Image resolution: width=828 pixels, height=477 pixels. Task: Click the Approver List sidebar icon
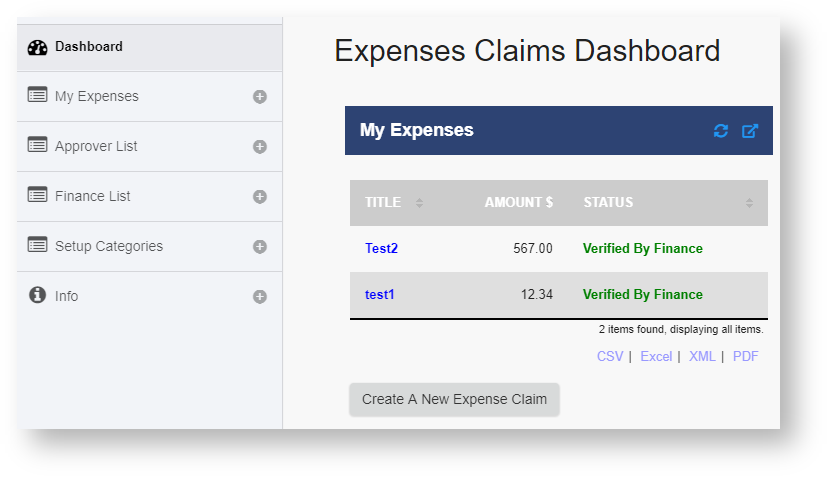[x=38, y=146]
